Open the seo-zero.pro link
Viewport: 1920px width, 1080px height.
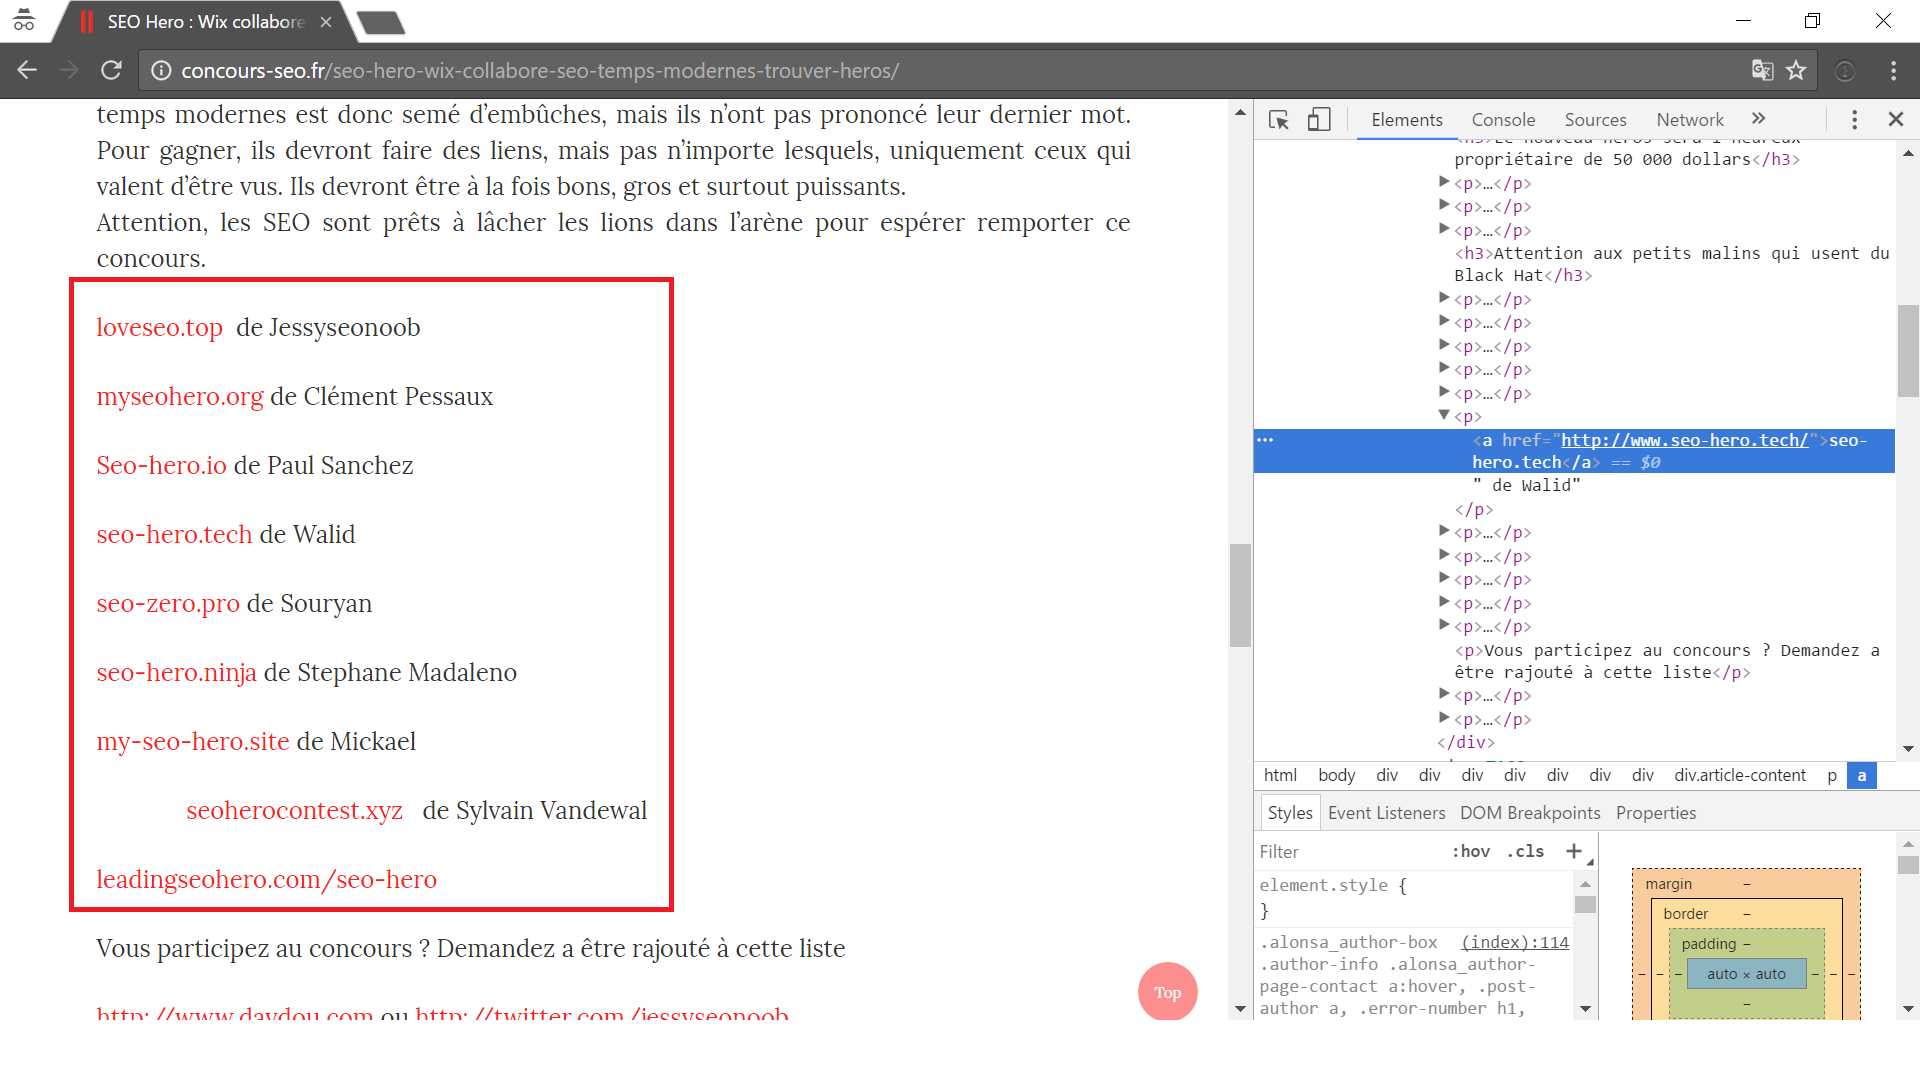click(x=168, y=604)
